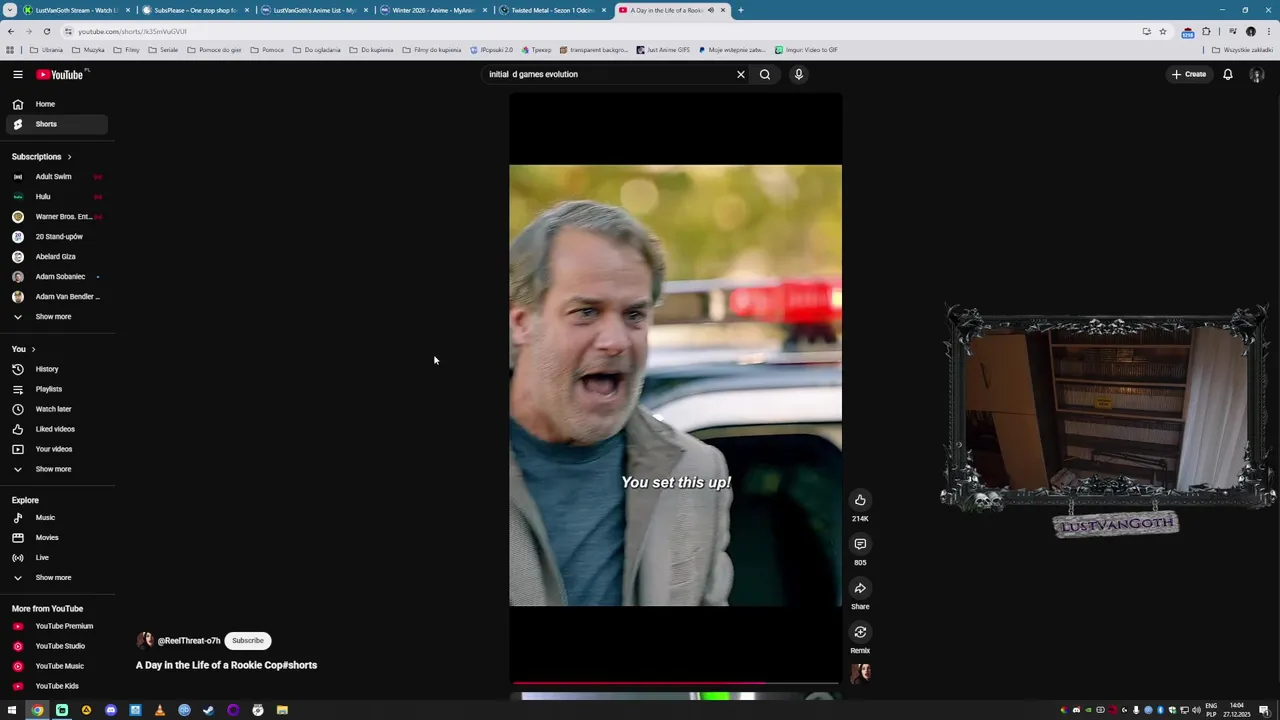
Task: Open Discord from the taskbar
Action: click(111, 710)
